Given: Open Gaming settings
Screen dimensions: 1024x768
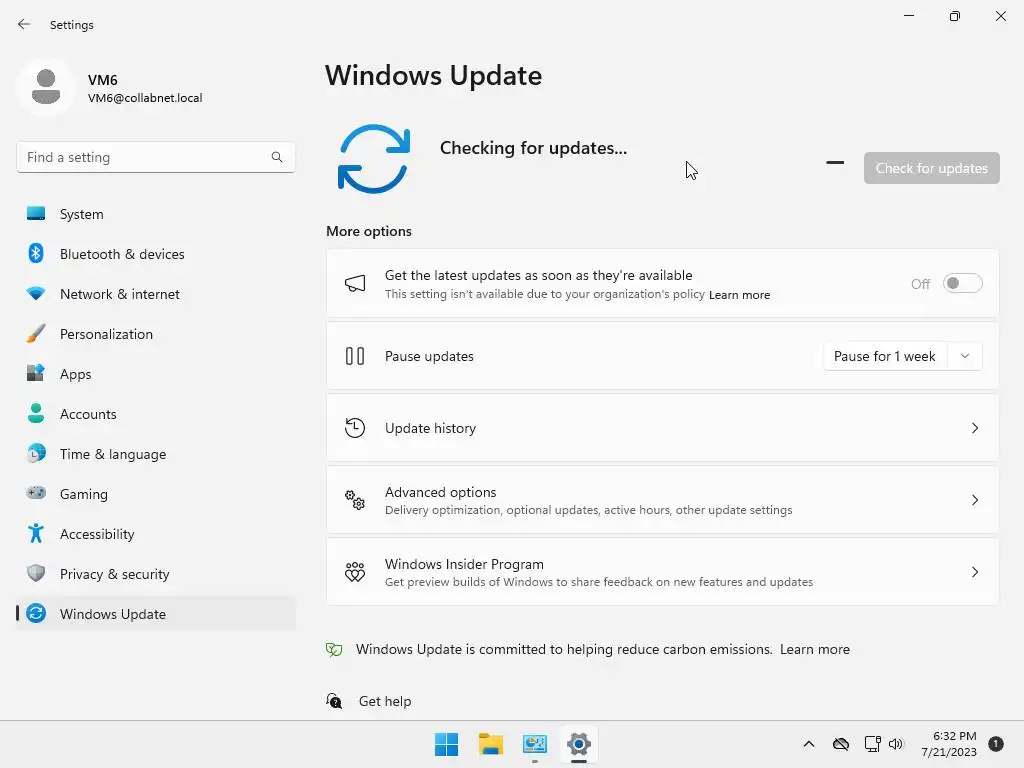Looking at the screenshot, I should (155, 494).
